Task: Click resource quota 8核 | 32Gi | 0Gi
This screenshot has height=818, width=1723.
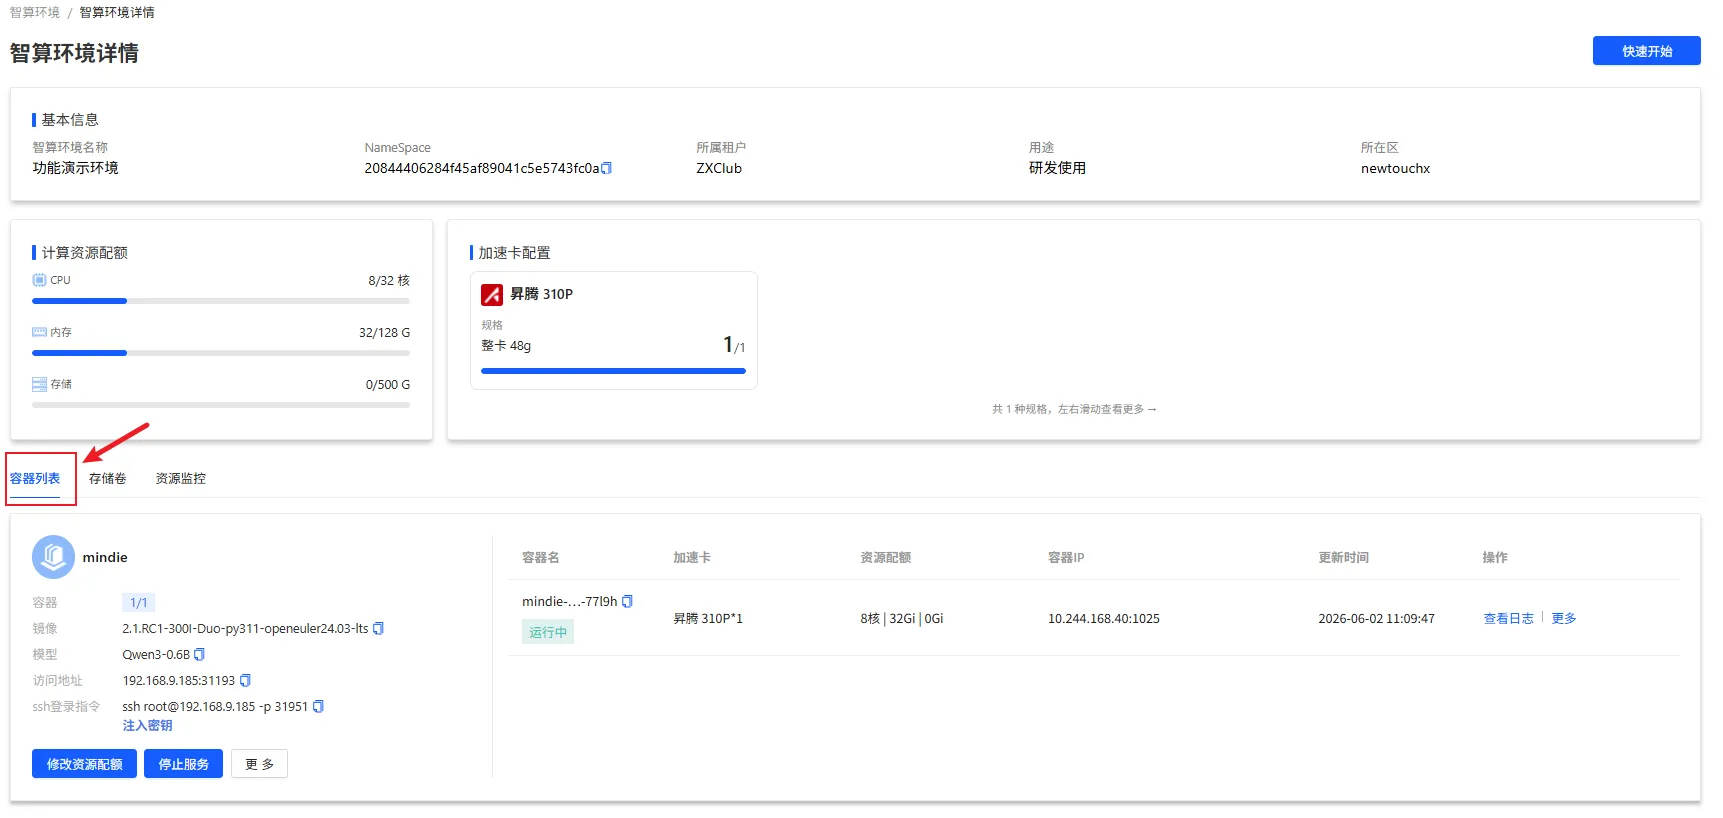Action: coord(901,619)
